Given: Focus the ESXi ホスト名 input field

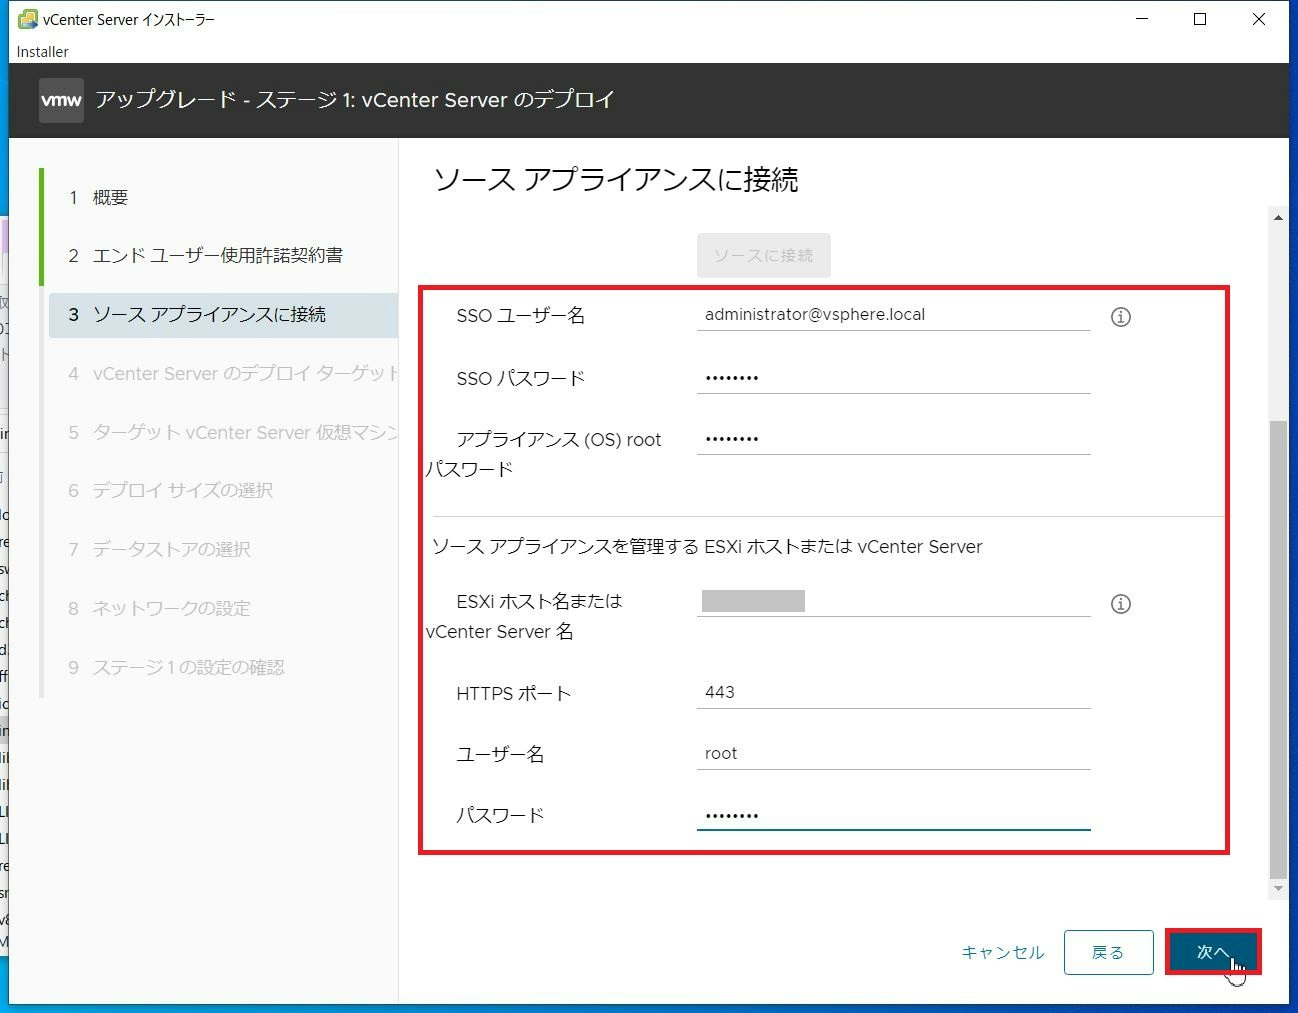Looking at the screenshot, I should click(x=893, y=601).
